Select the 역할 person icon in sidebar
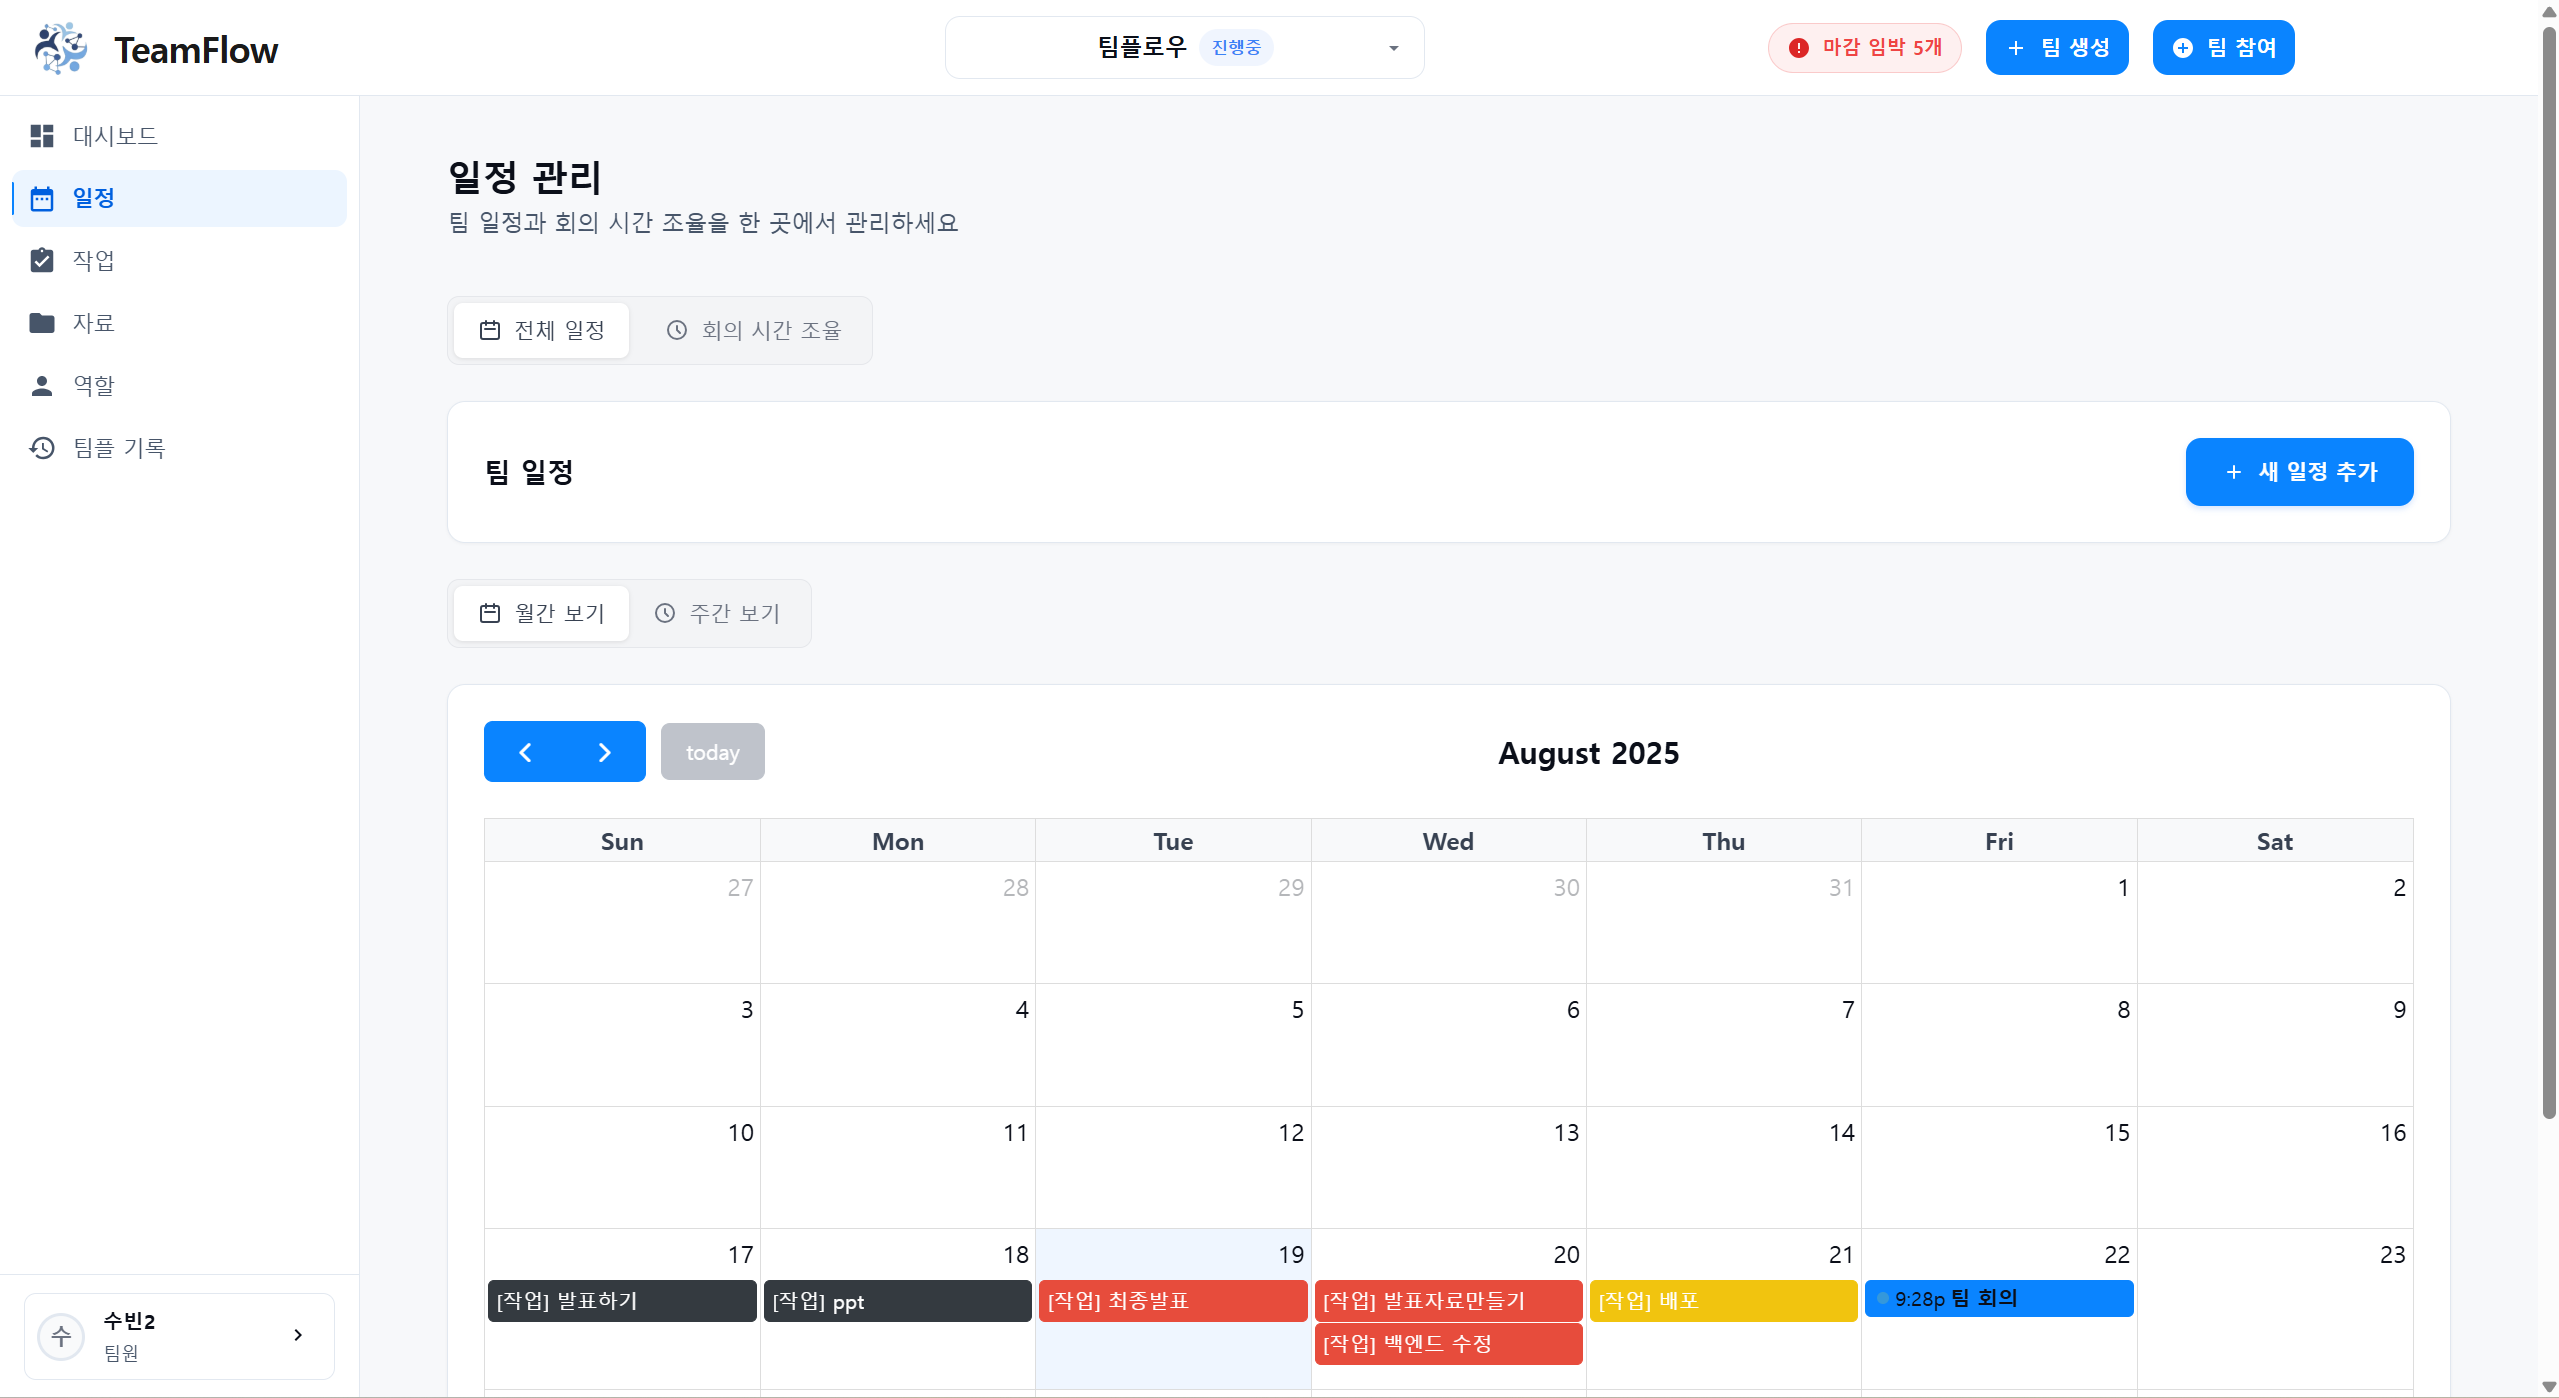The width and height of the screenshot is (2559, 1398). [x=42, y=385]
